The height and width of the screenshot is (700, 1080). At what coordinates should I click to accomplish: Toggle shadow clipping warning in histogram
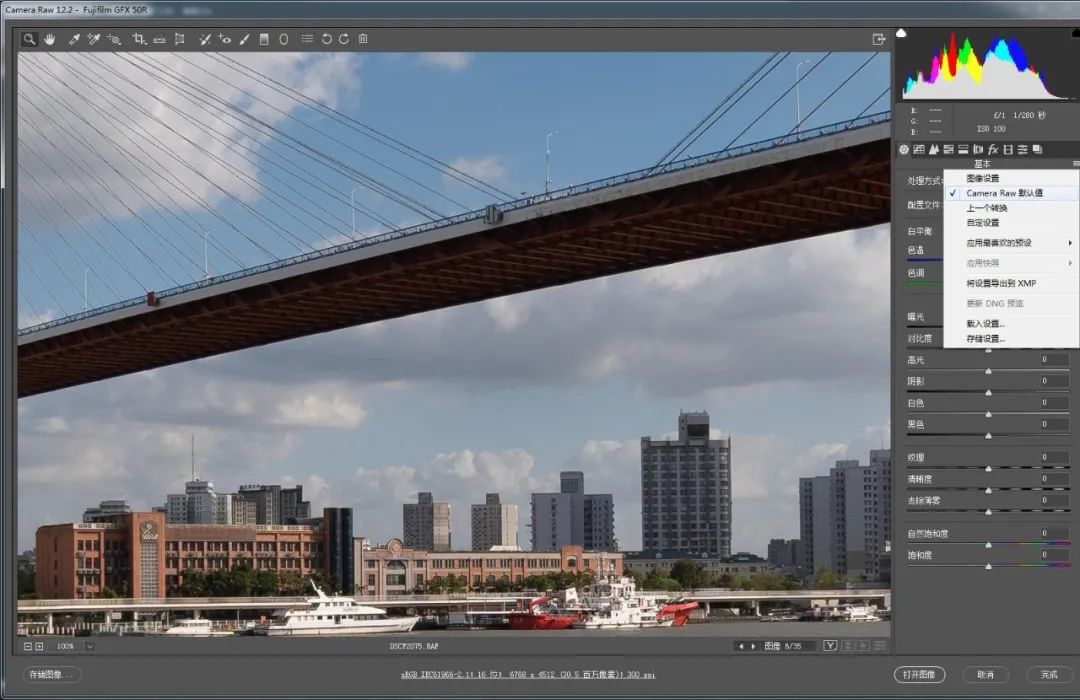[x=902, y=33]
